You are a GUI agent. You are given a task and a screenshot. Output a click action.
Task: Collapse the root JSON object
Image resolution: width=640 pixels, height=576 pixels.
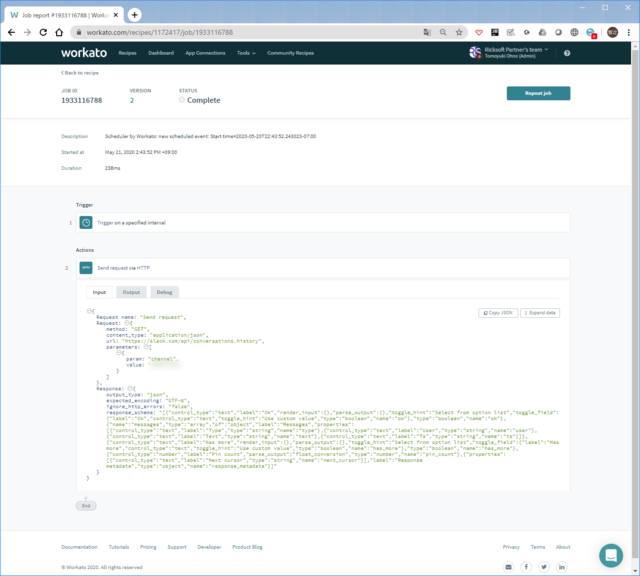tap(89, 311)
